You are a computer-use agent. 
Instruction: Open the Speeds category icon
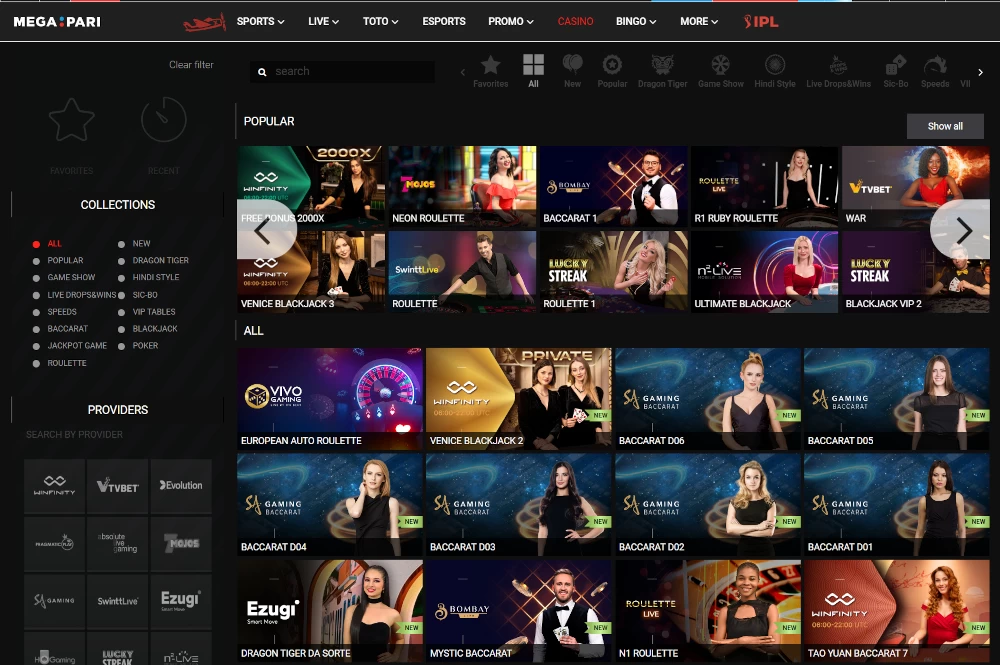click(x=935, y=65)
